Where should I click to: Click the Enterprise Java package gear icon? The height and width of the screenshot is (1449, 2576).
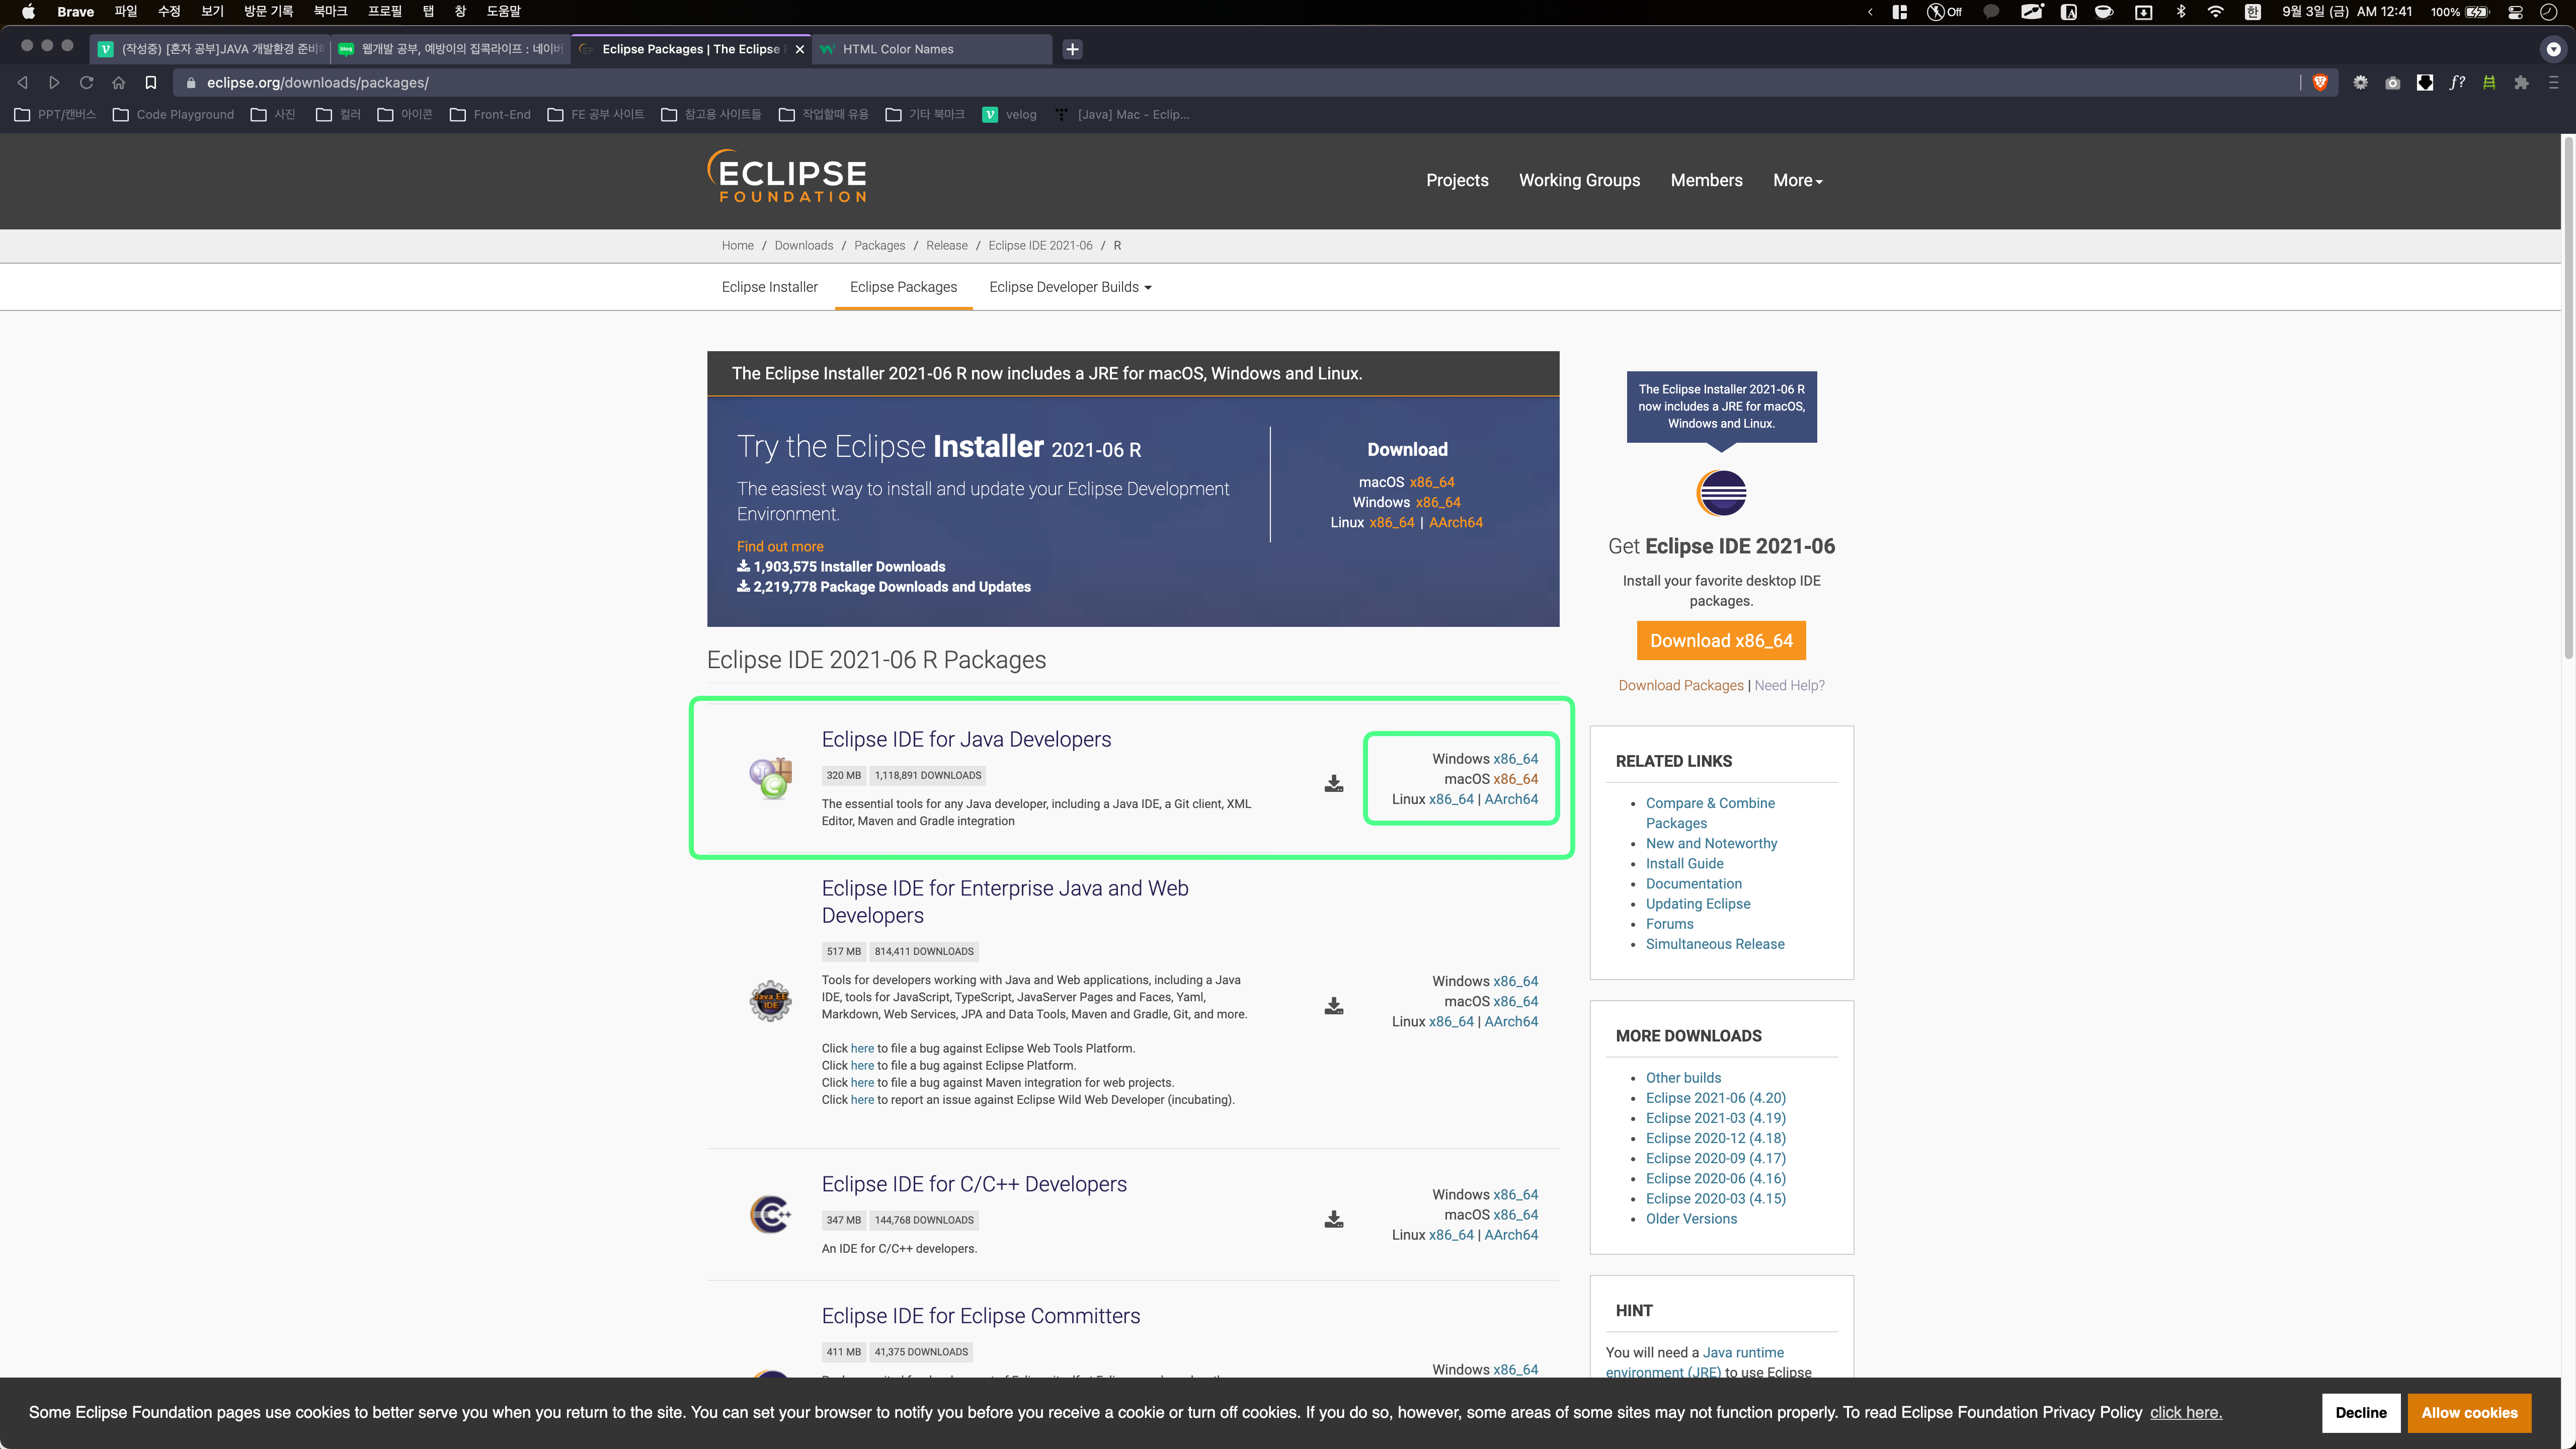770,1000
